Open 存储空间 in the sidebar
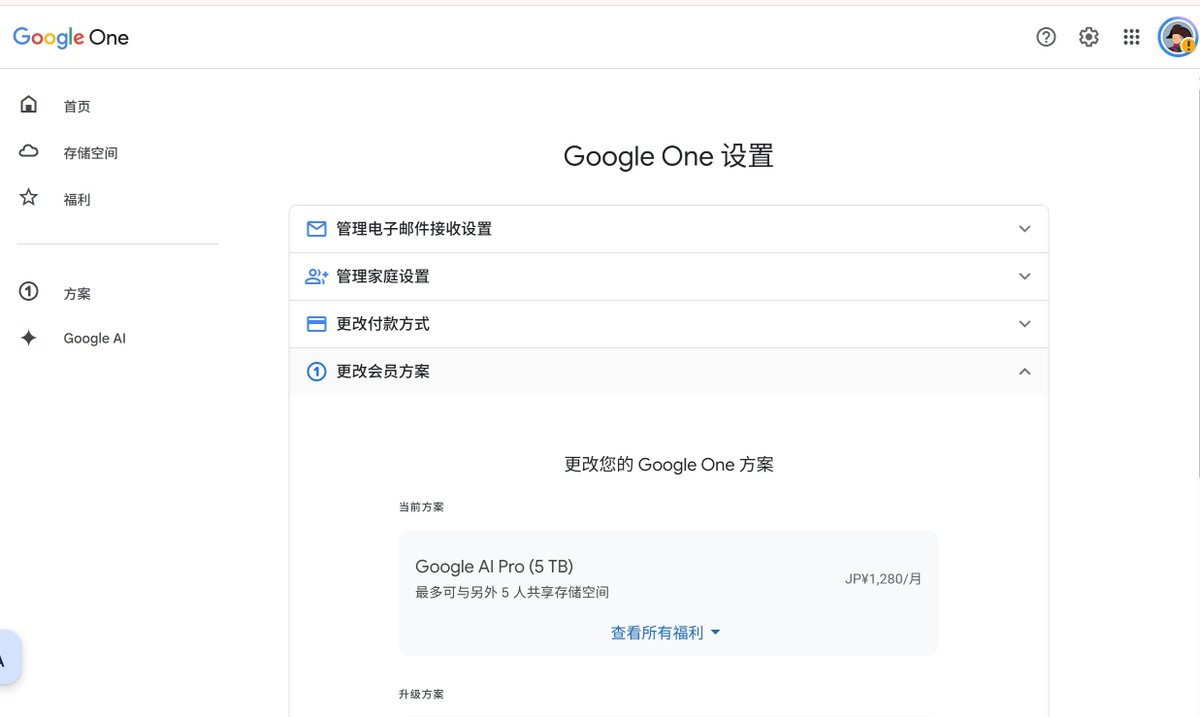This screenshot has width=1200, height=717. 91,153
